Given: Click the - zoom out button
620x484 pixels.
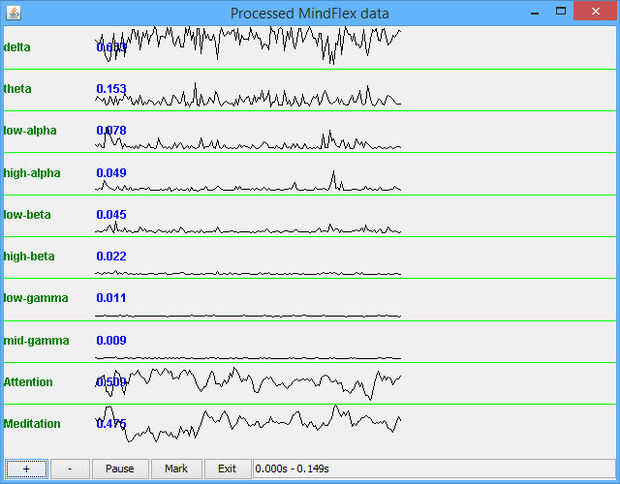Looking at the screenshot, I should pyautogui.click(x=70, y=469).
